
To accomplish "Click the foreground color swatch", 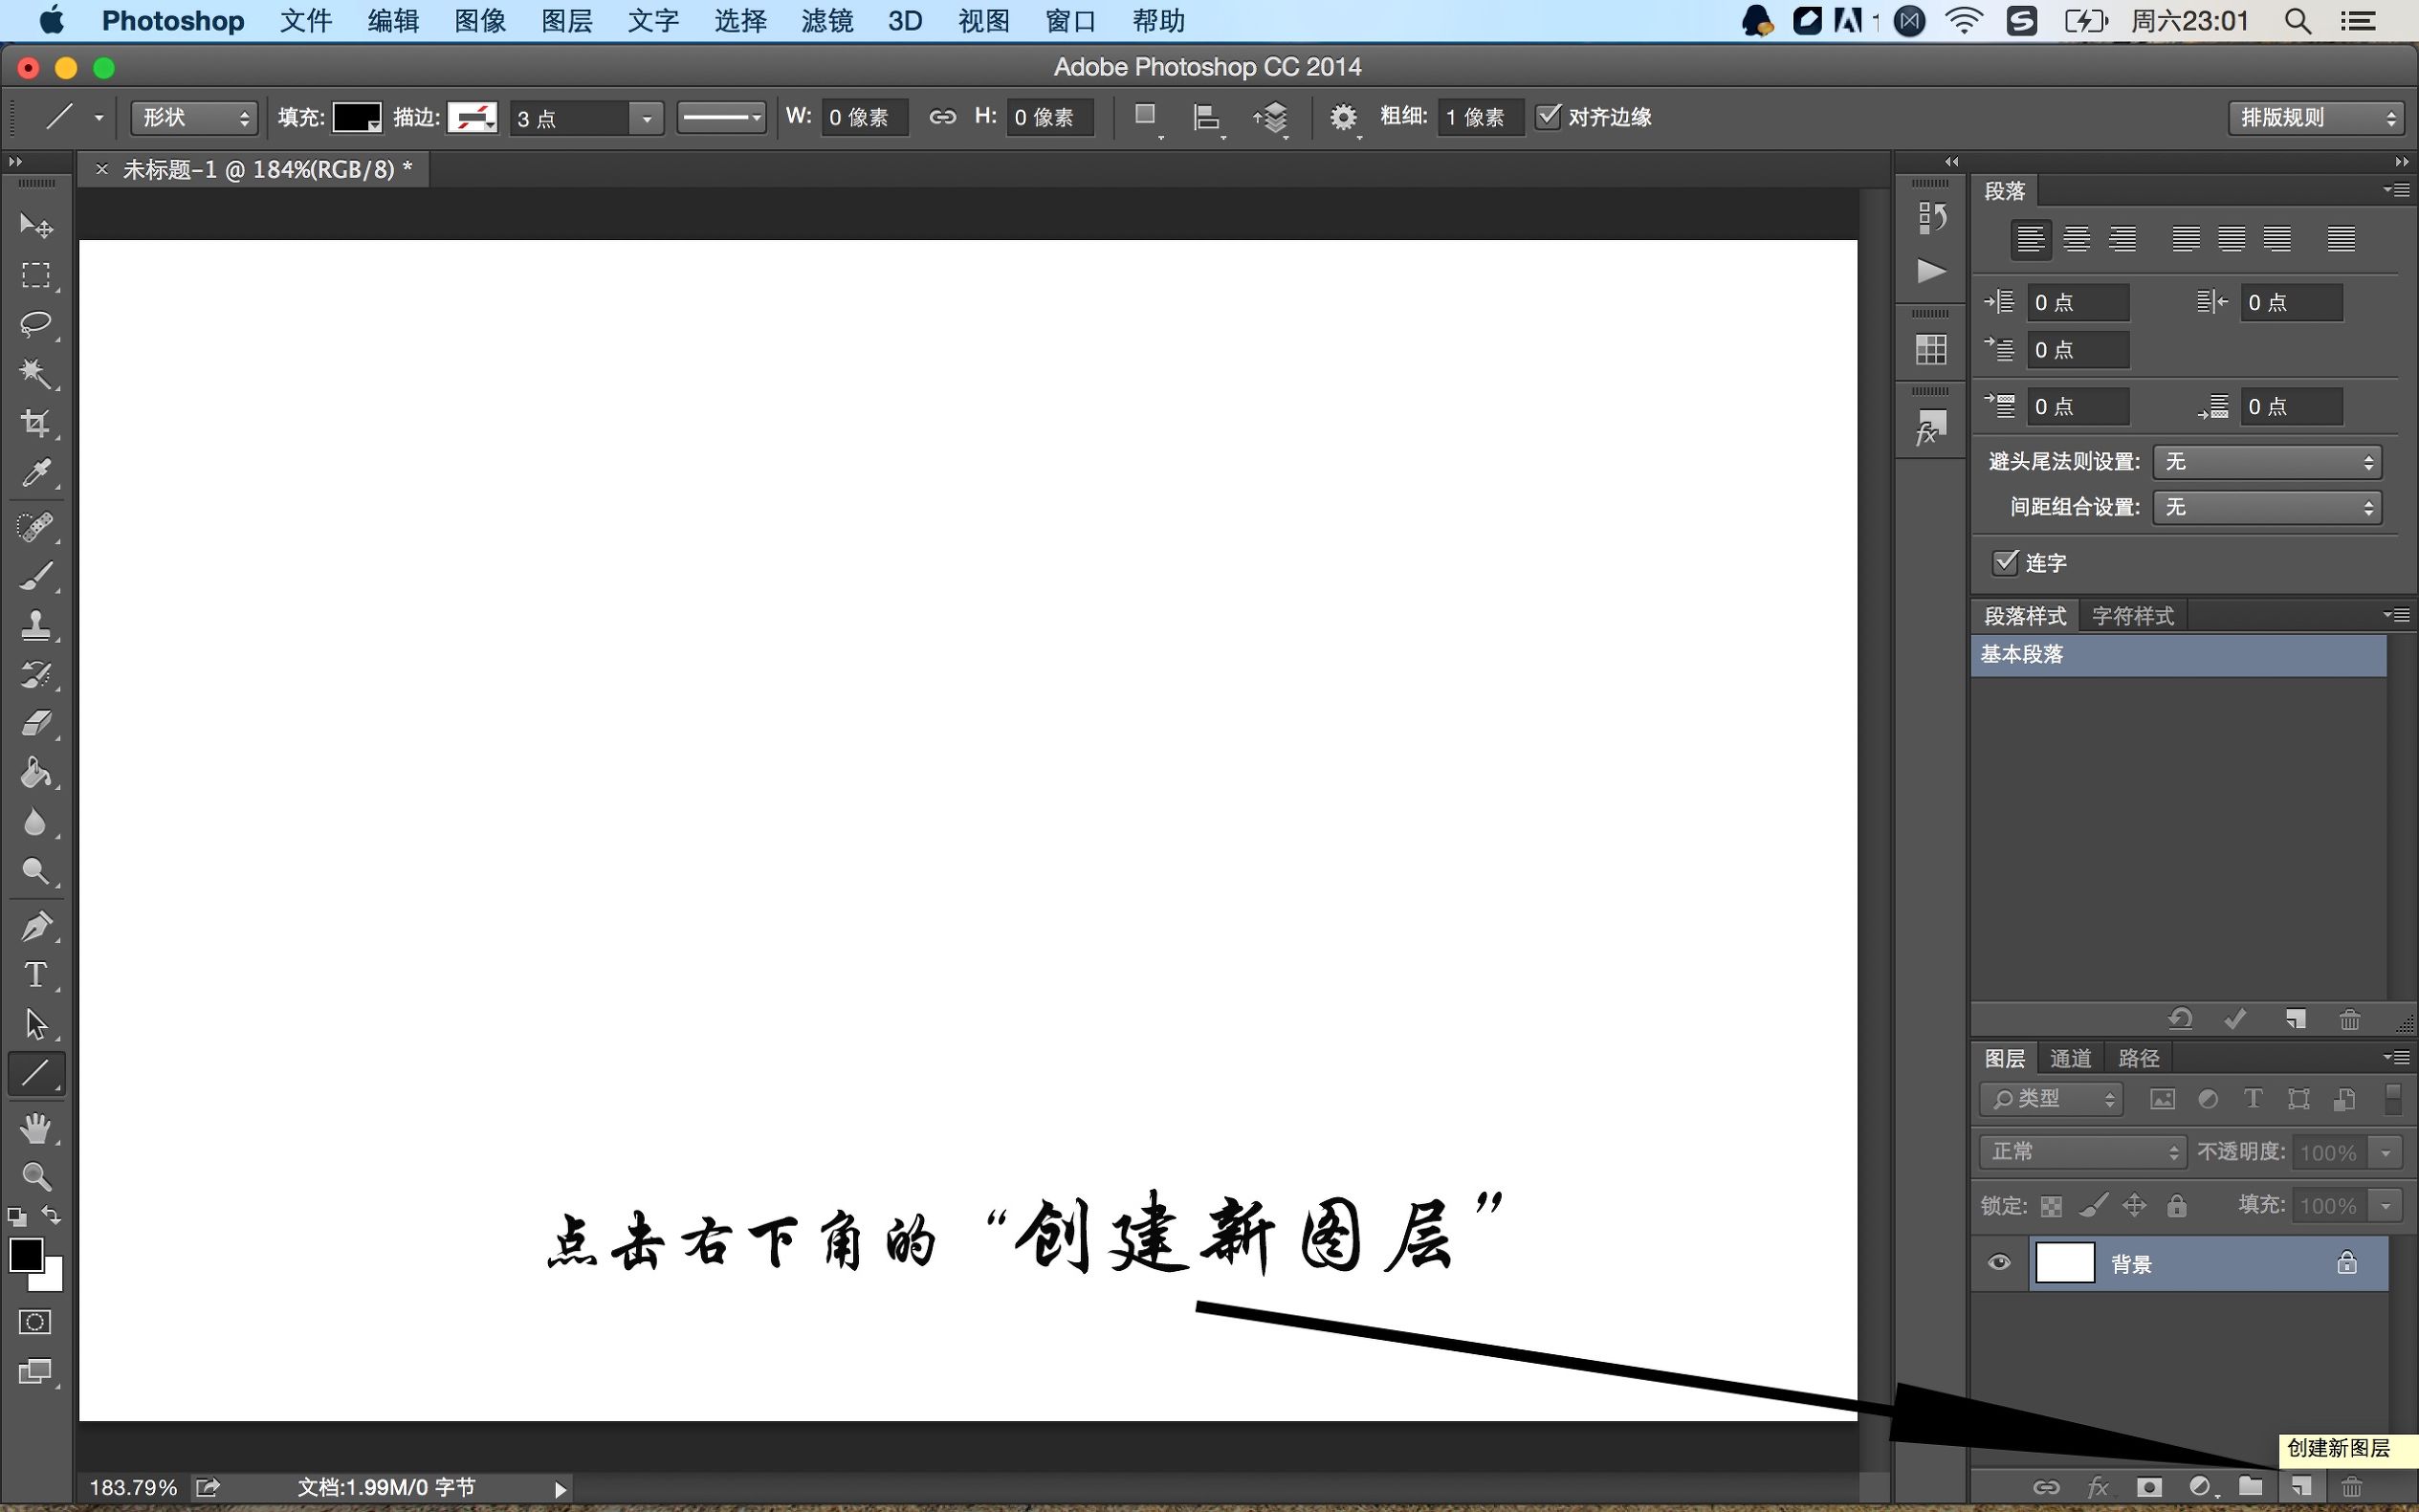I will (x=27, y=1255).
